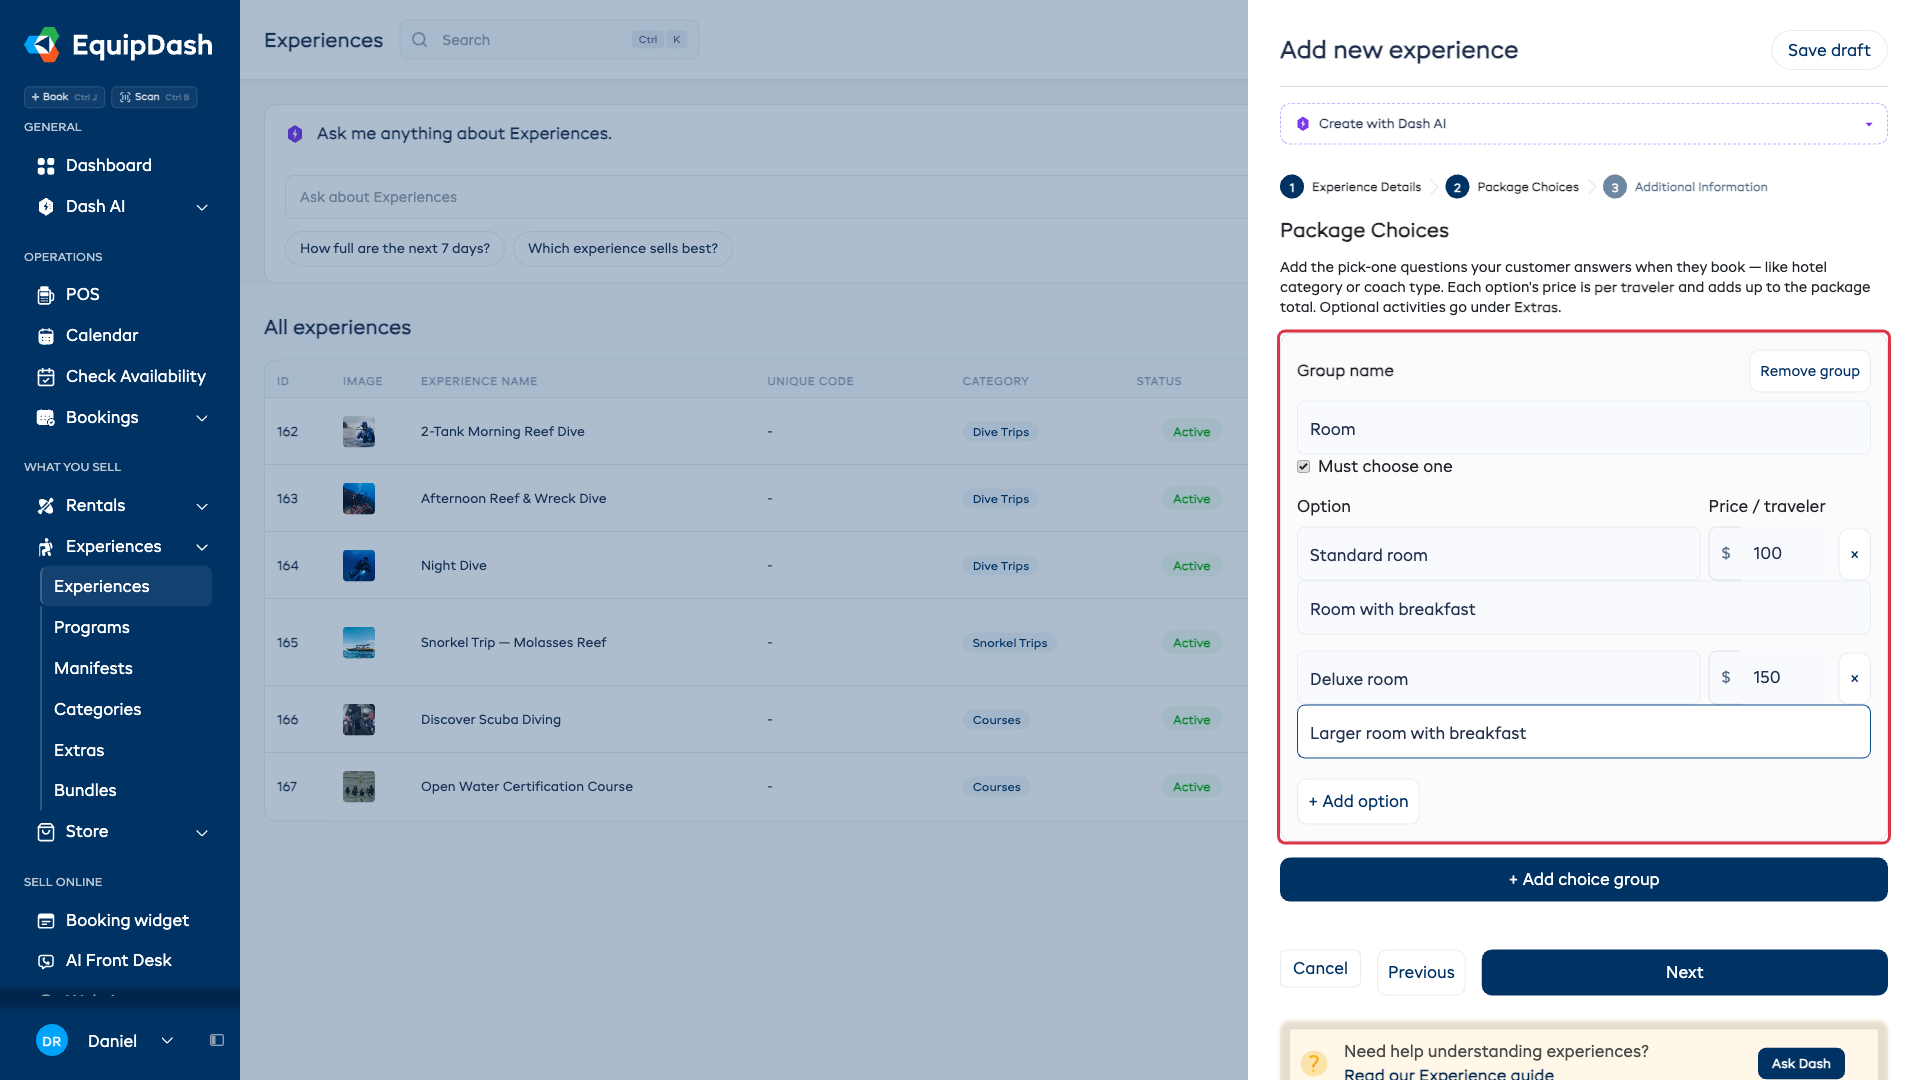The image size is (1920, 1080).
Task: Click the Dash AI hexagon icon in sidebar
Action: [x=46, y=207]
